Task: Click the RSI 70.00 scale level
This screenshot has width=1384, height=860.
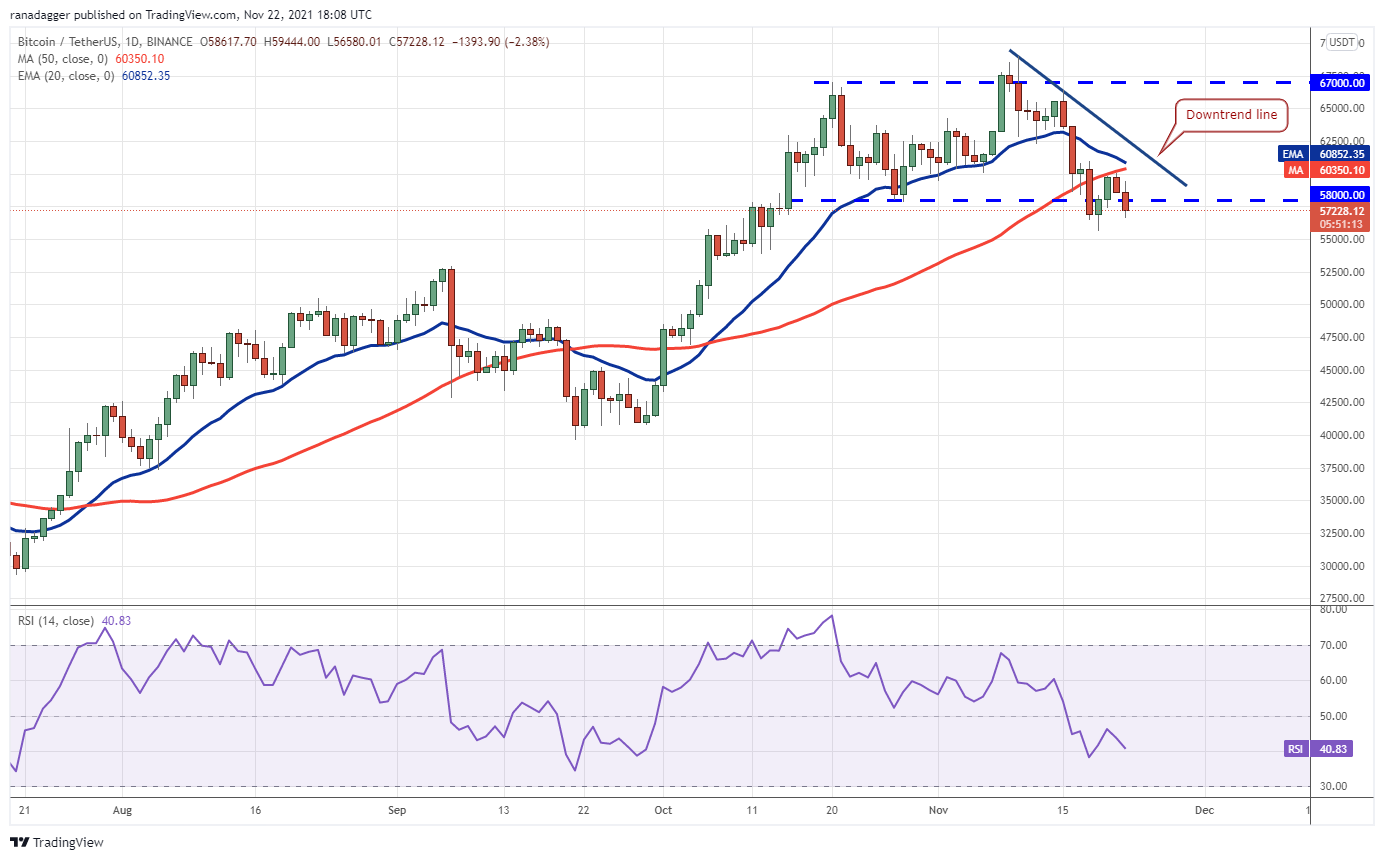Action: 1330,645
